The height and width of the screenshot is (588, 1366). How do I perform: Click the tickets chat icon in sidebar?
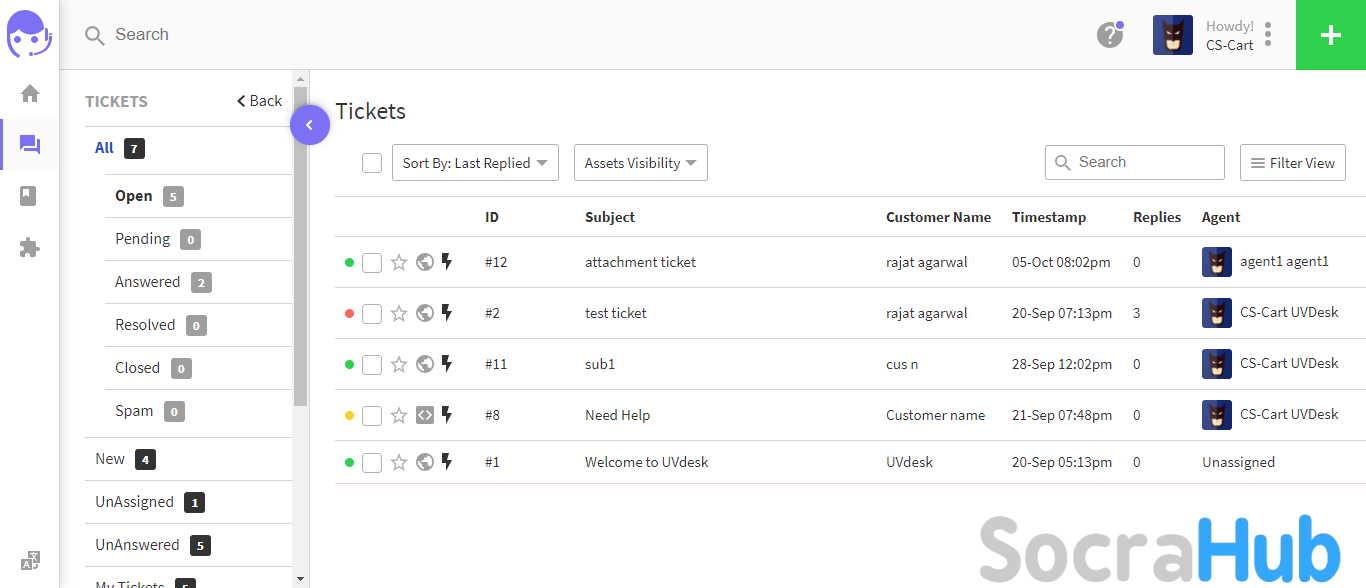point(30,146)
